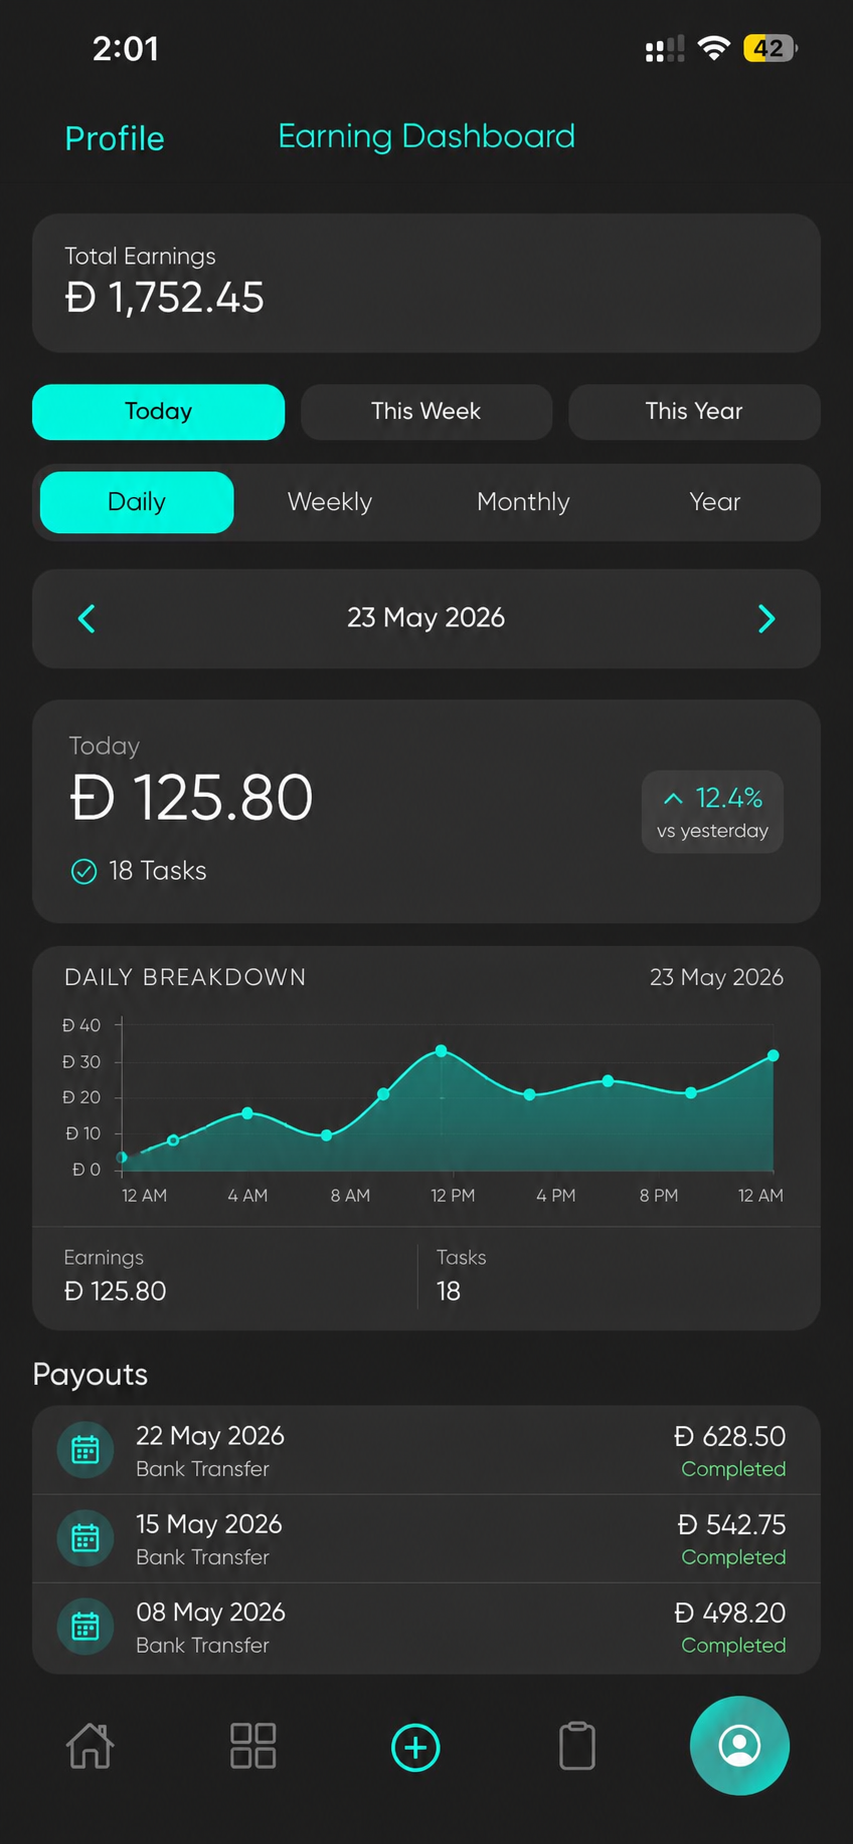The width and height of the screenshot is (853, 1844).
Task: Tap the plus add button
Action: (x=416, y=1747)
